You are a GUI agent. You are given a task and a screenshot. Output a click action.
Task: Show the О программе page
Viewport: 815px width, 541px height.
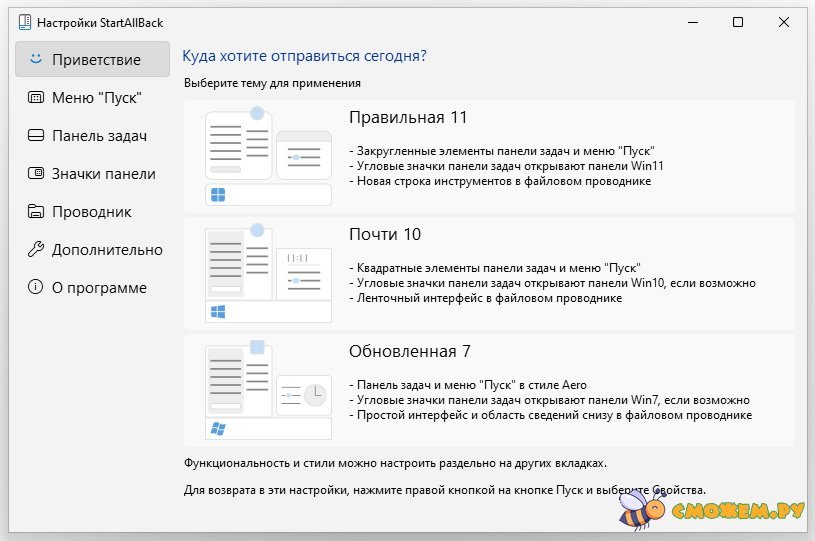tap(99, 287)
